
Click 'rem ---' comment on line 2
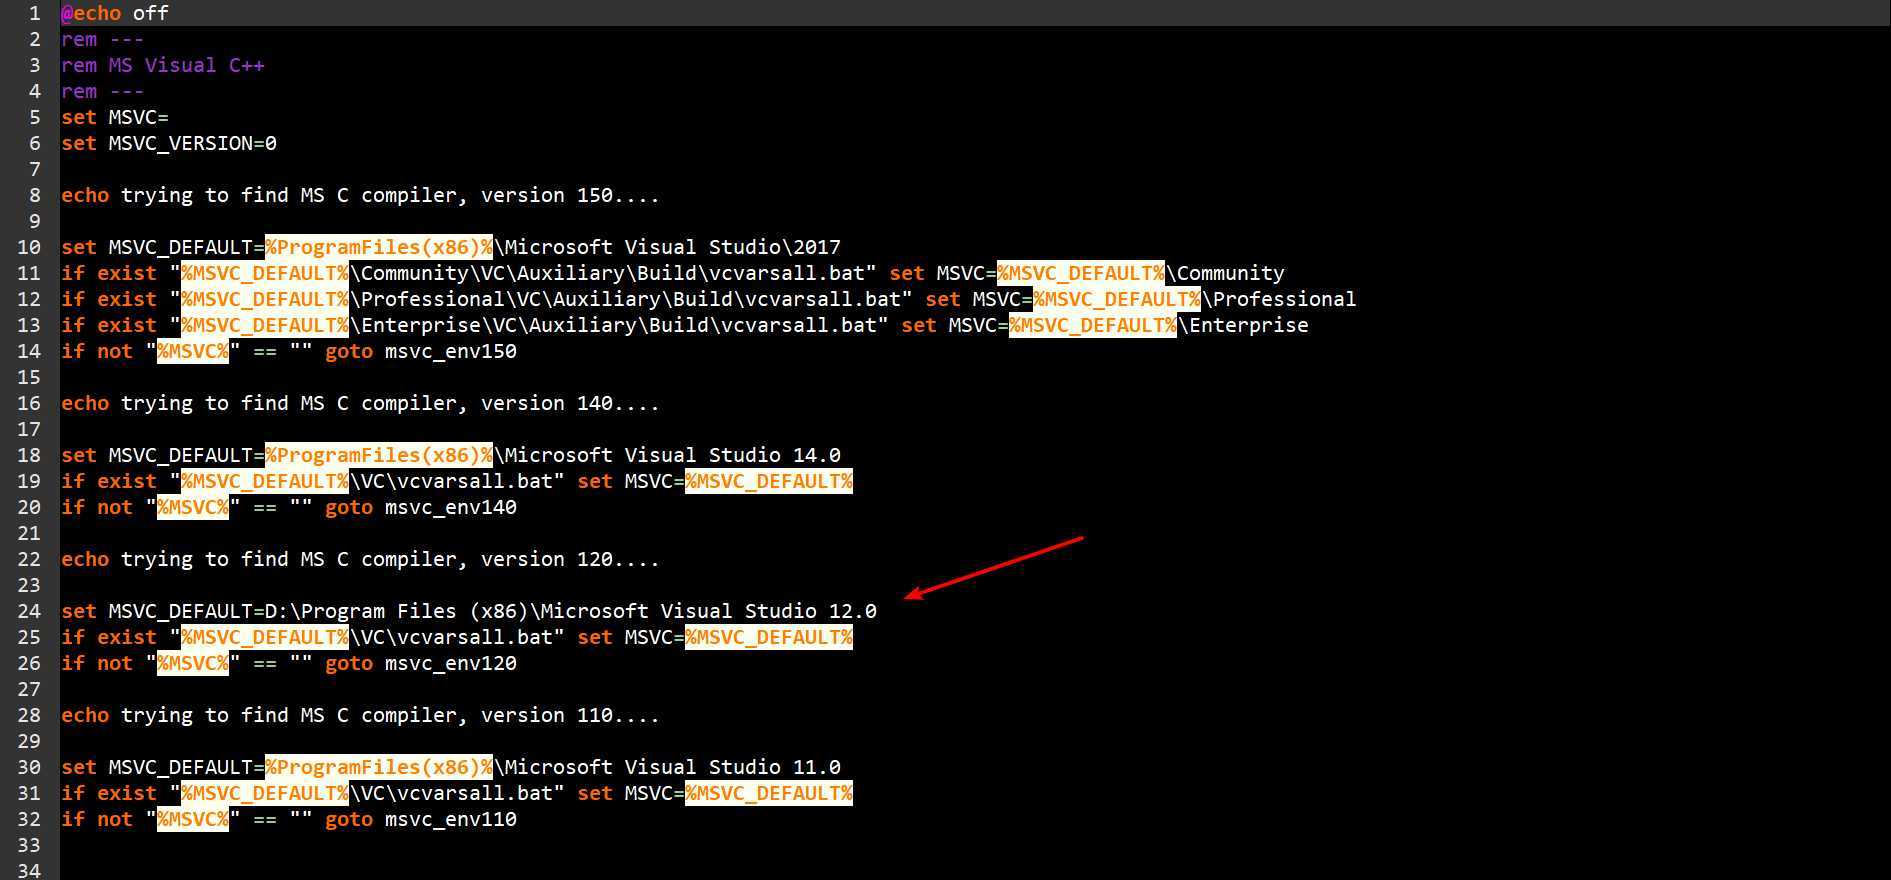tap(103, 39)
